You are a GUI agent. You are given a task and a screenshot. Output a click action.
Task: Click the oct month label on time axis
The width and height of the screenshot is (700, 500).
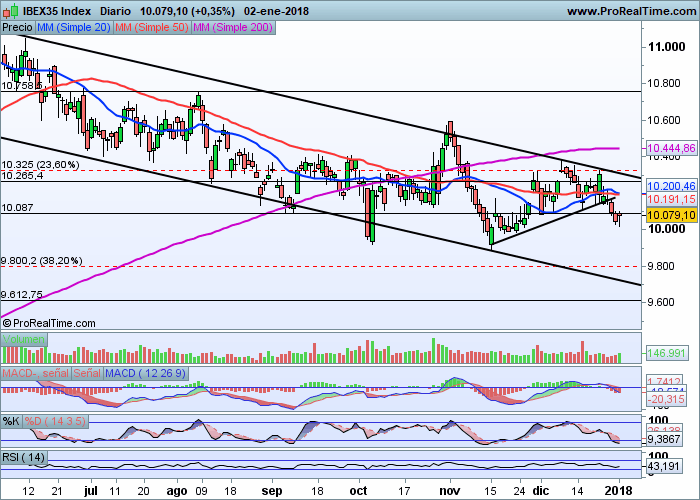click(358, 491)
